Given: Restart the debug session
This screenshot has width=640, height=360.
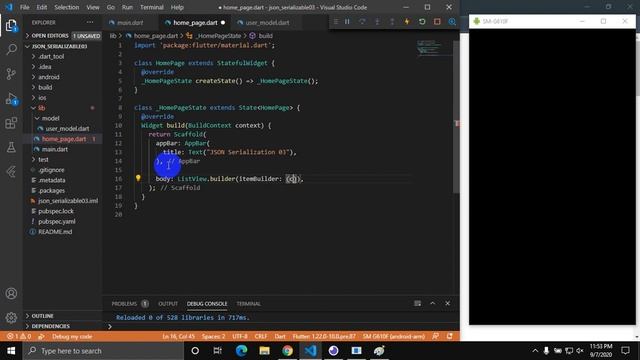Looking at the screenshot, I should pyautogui.click(x=422, y=22).
